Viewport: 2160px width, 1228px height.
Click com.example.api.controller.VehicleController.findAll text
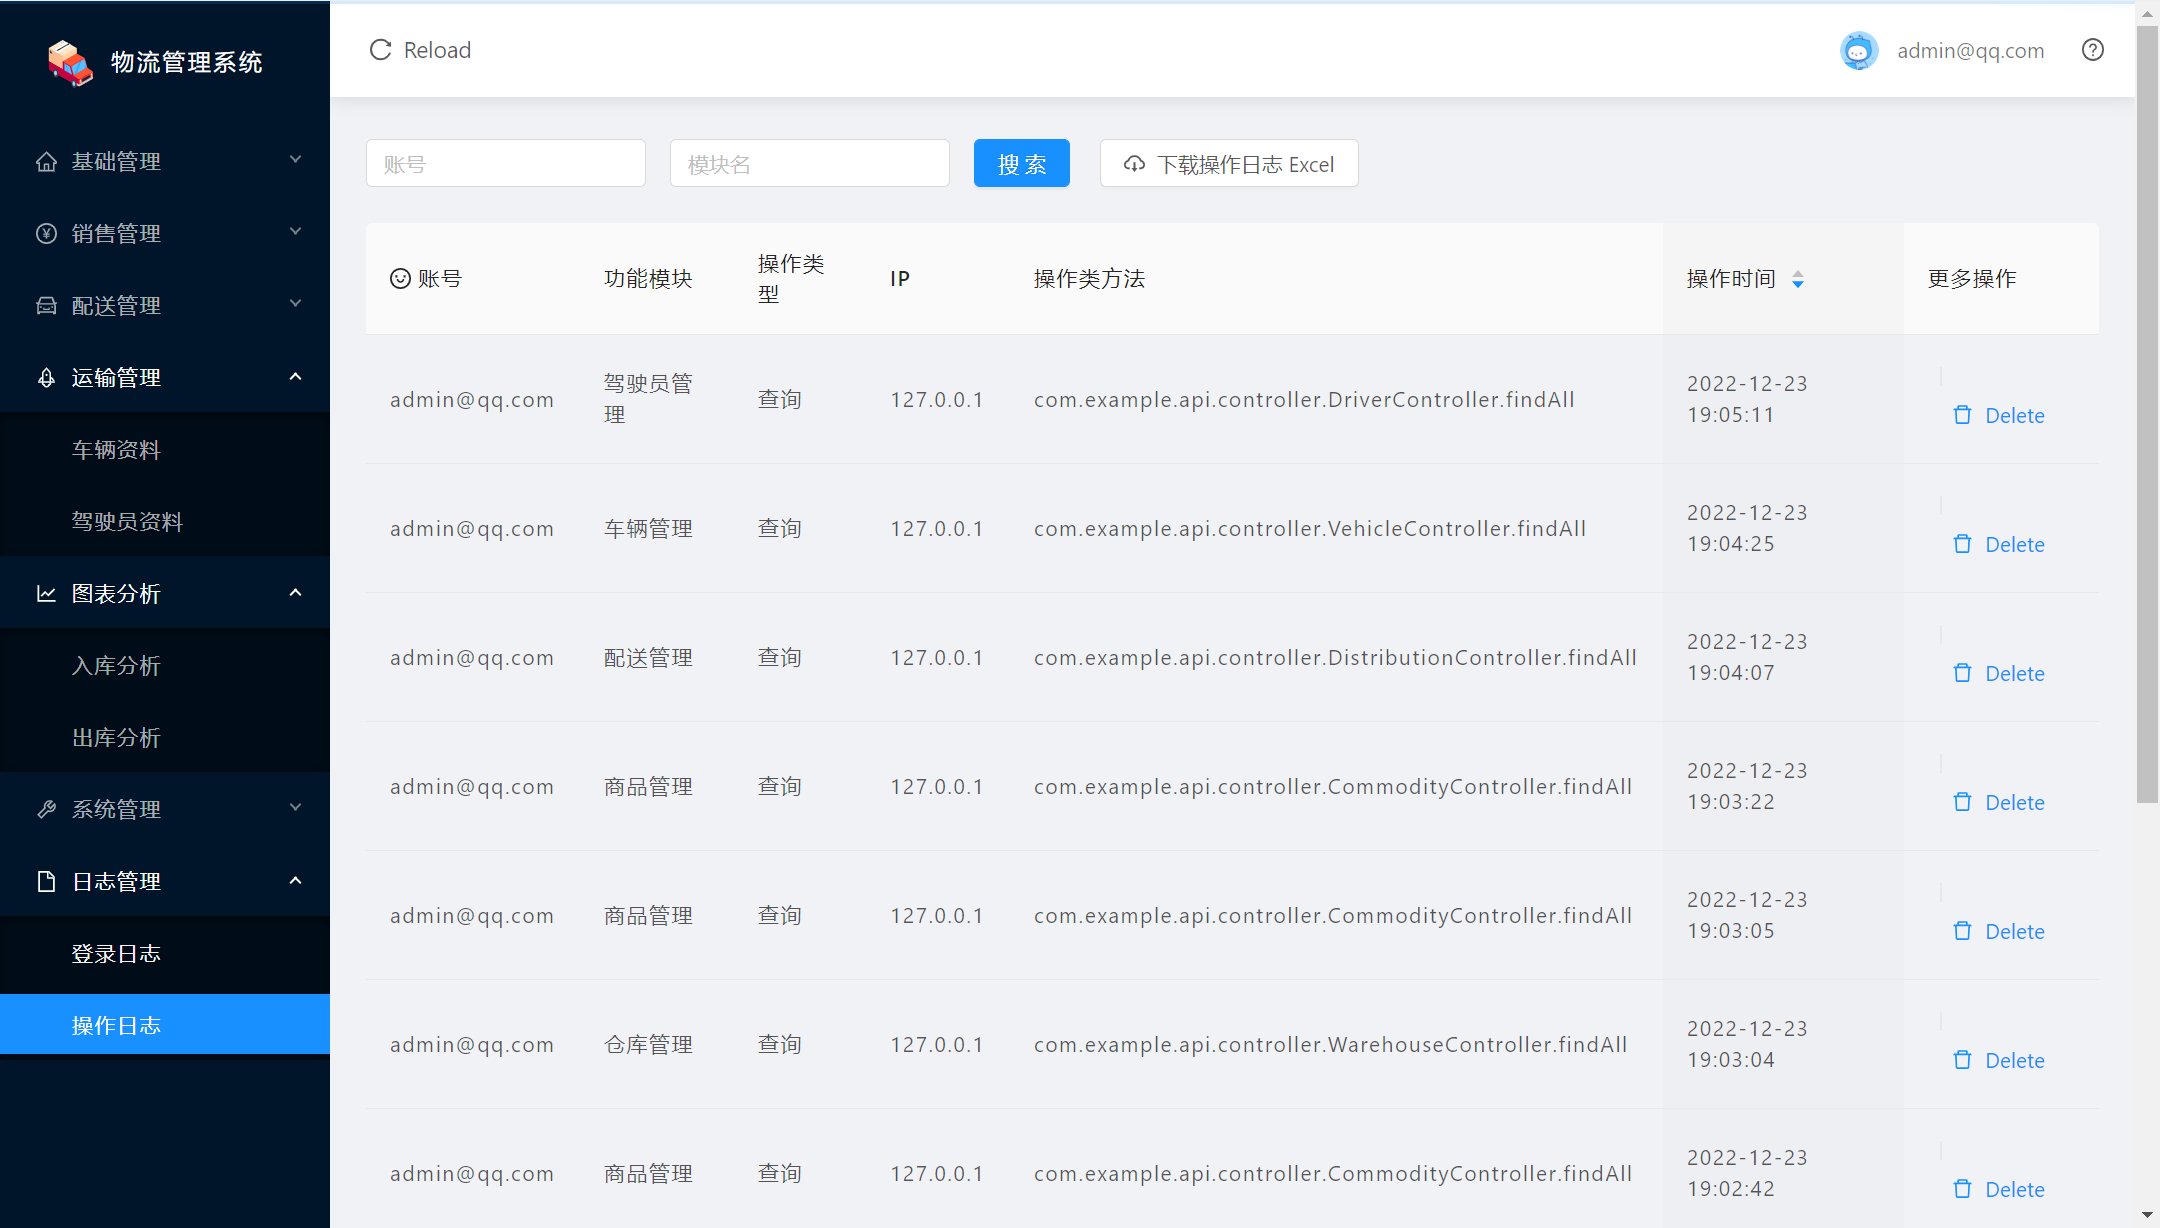1310,529
